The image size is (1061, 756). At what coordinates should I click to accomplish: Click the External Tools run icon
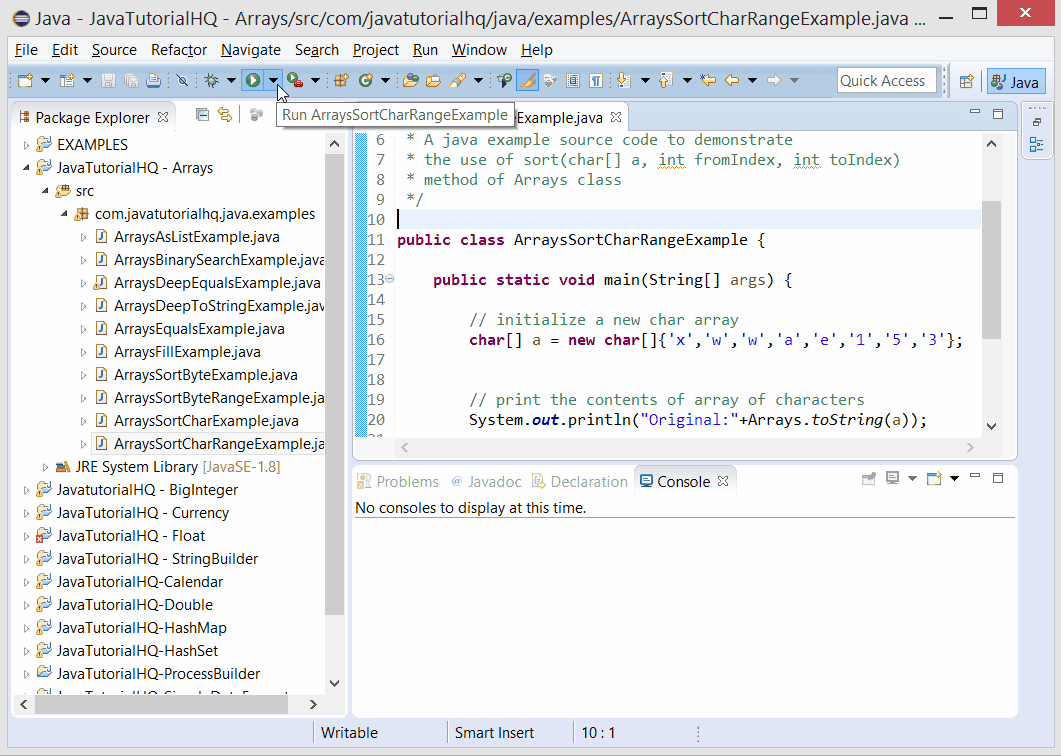click(294, 81)
